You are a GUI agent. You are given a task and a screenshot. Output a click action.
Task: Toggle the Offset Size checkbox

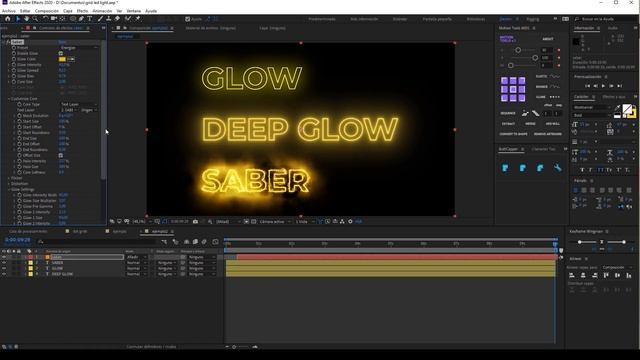pos(61,155)
